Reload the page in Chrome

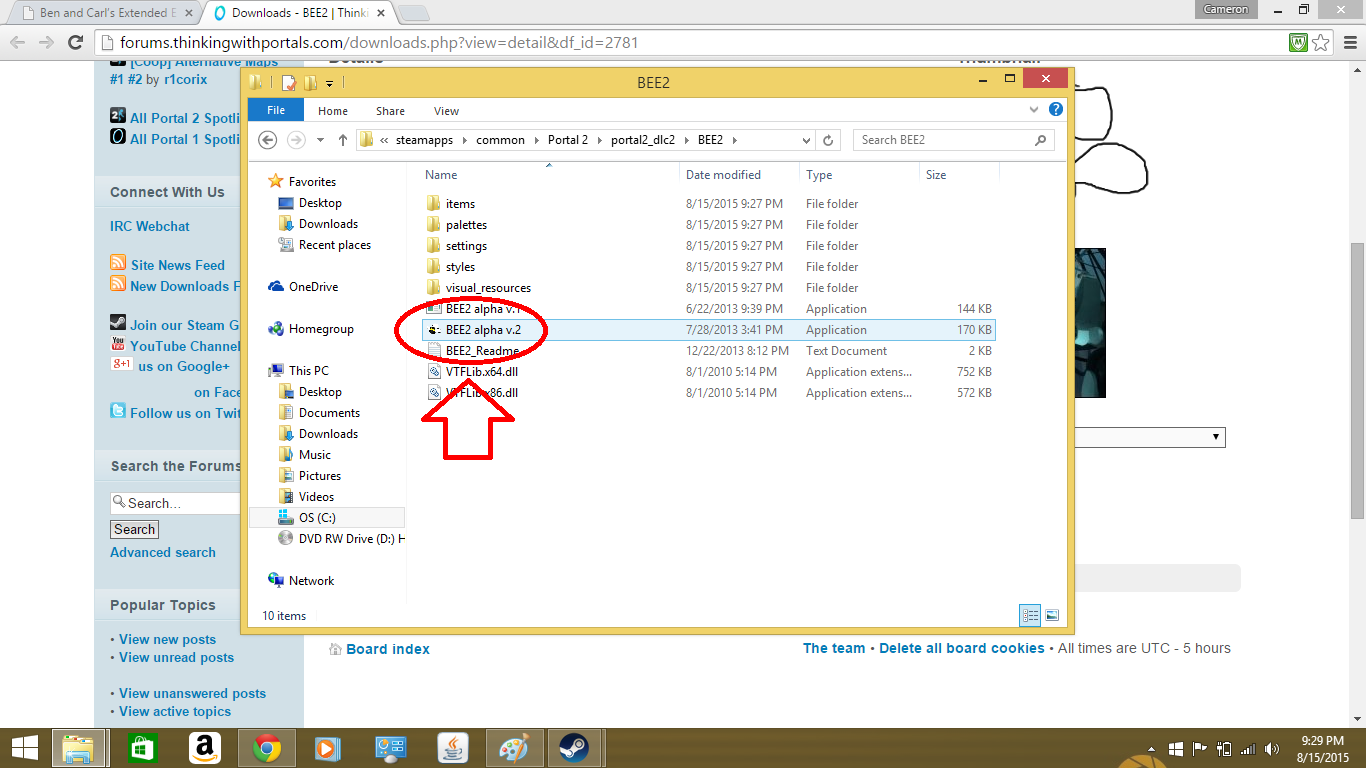[75, 42]
